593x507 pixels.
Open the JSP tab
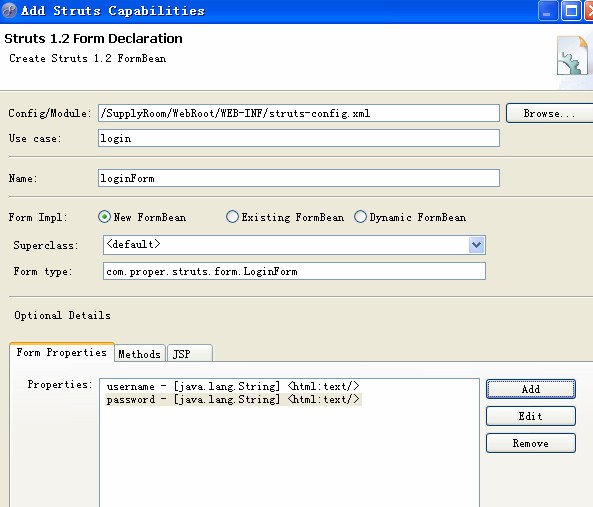[189, 354]
